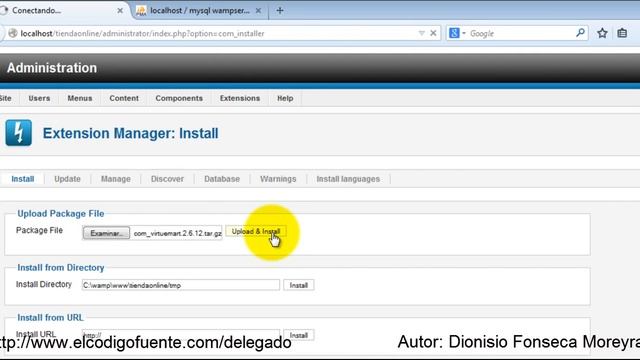This screenshot has height=360, width=640.
Task: Click the Install from Directory legend
Action: tap(60, 268)
